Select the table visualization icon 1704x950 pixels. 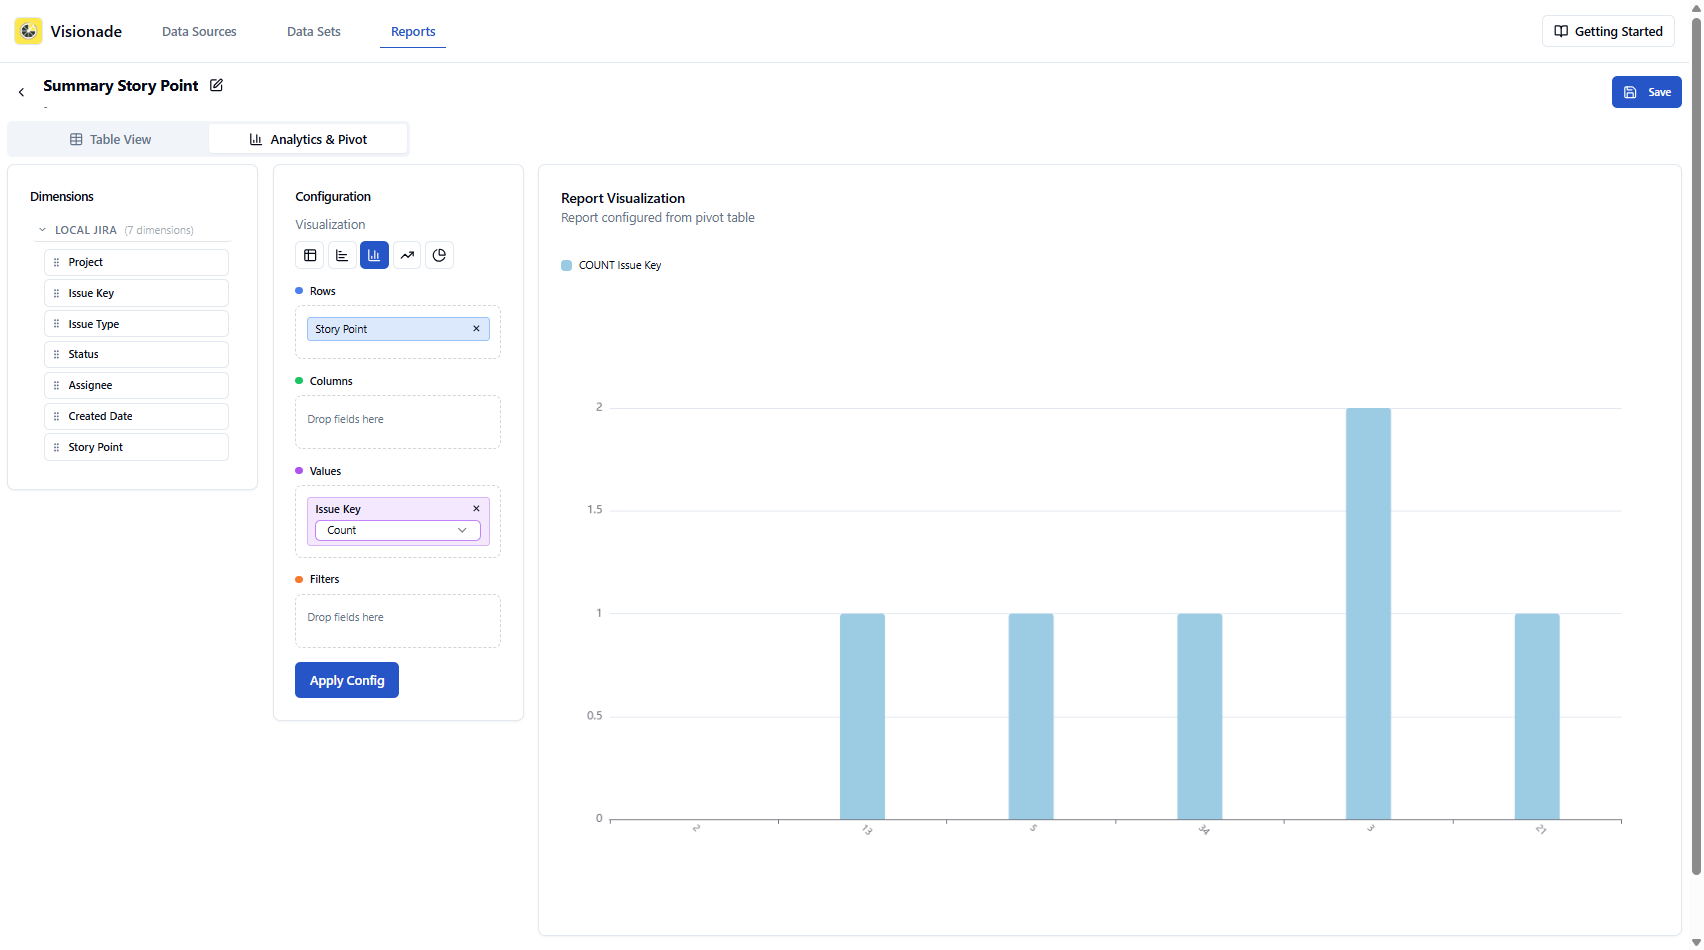(x=309, y=255)
